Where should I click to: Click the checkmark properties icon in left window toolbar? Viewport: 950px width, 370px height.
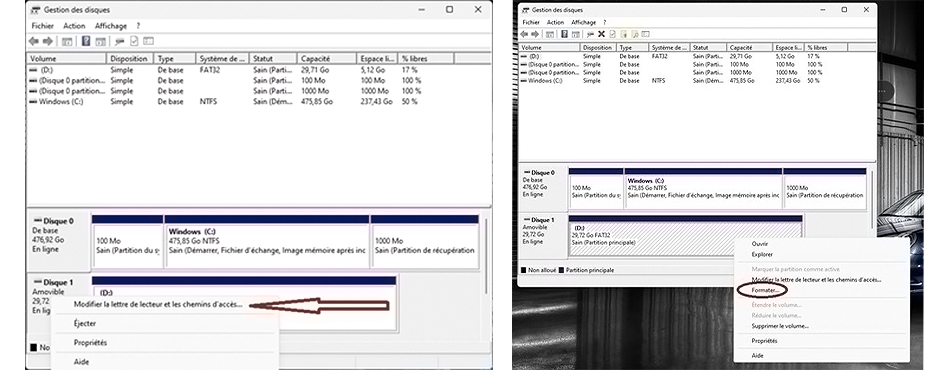coord(134,41)
